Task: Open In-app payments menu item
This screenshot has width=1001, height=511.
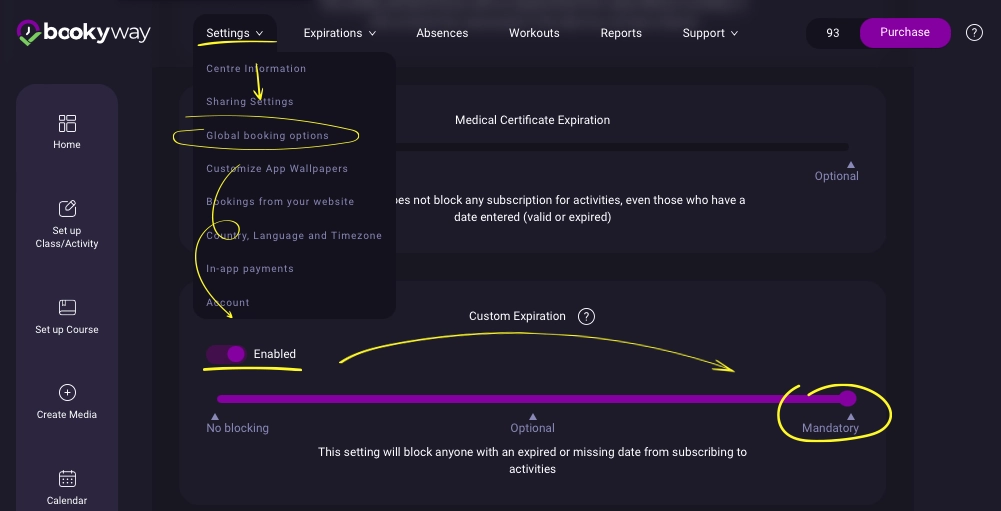Action: pos(250,269)
